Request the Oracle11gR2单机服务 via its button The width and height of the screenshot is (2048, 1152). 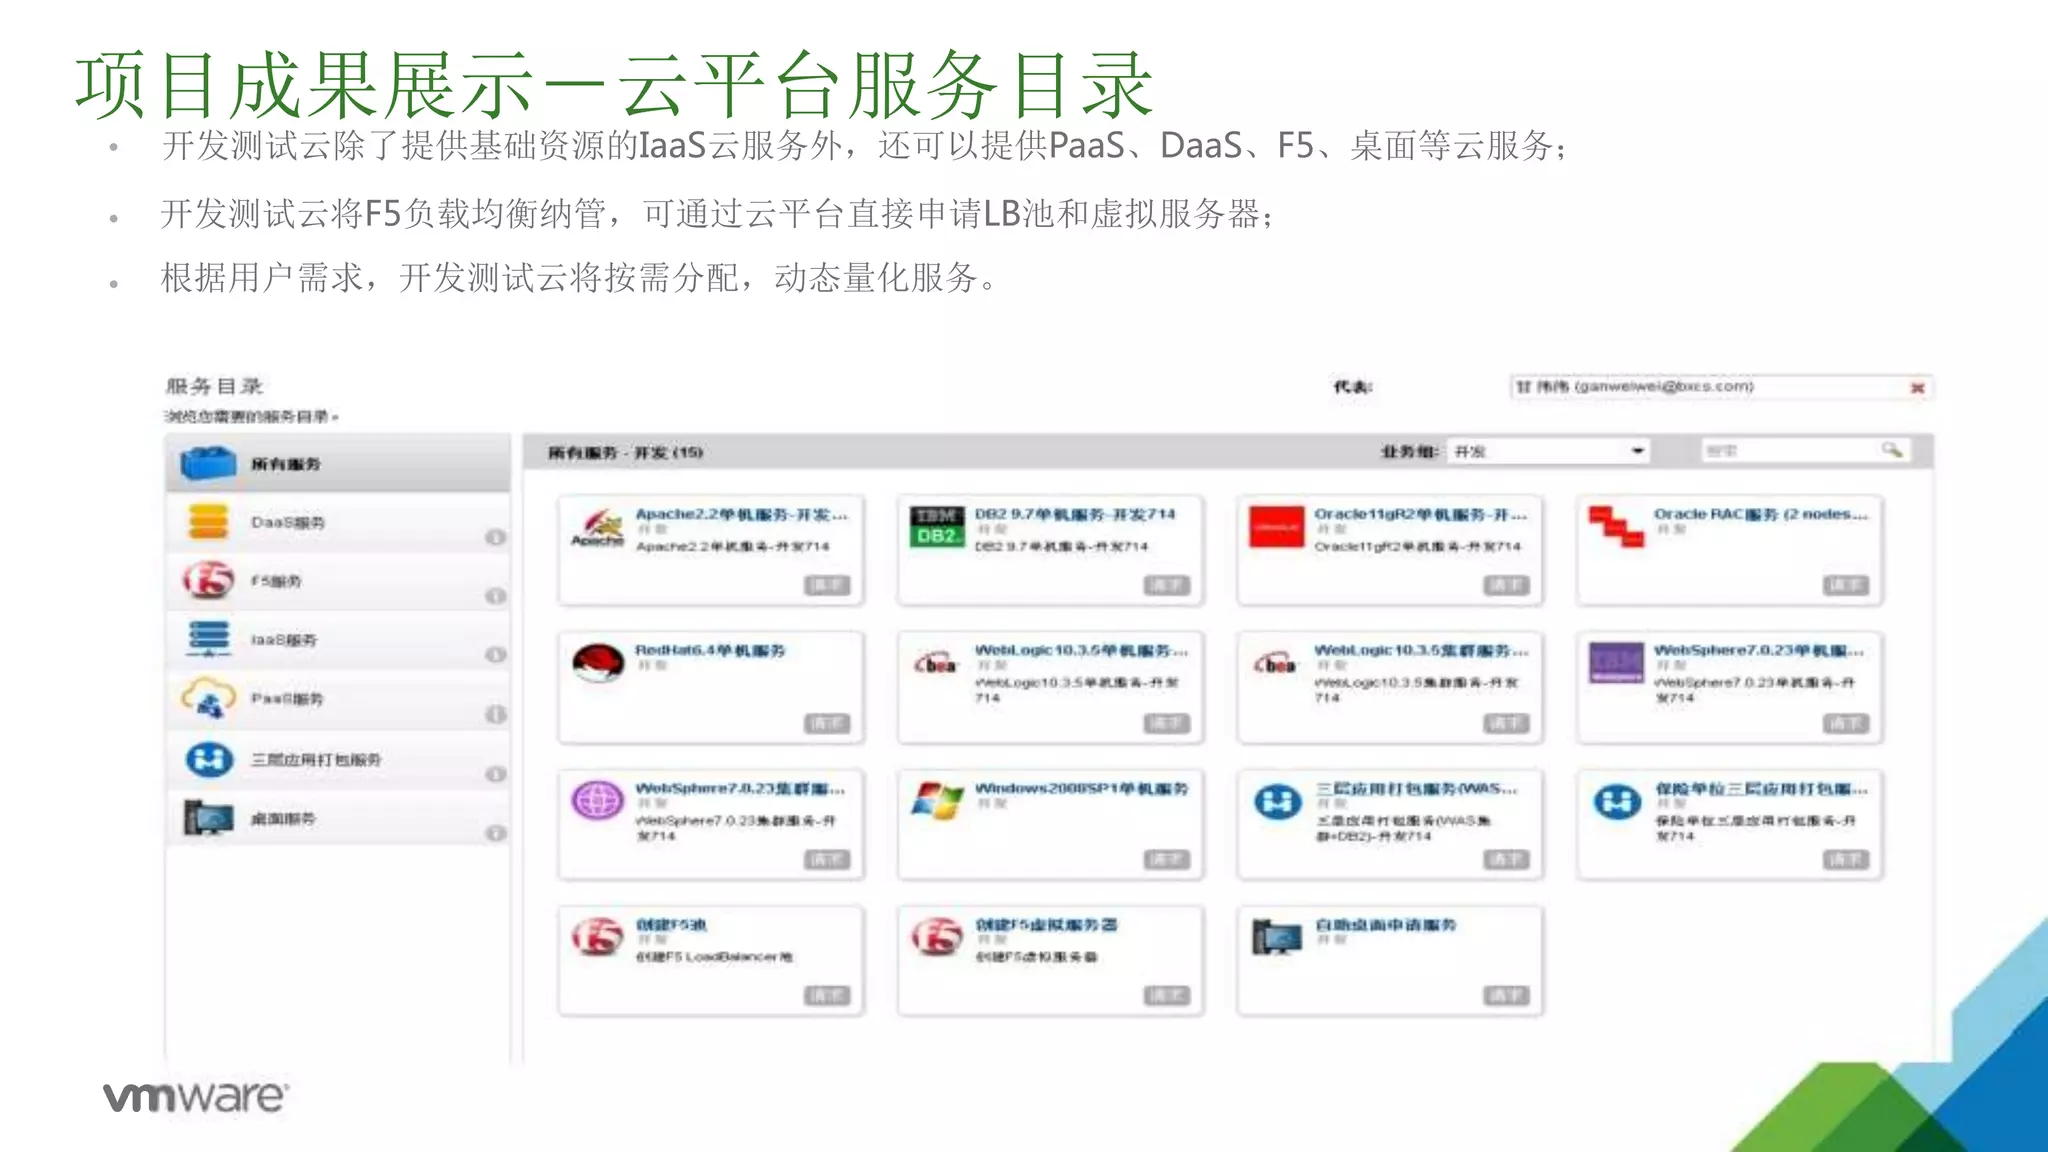point(1506,585)
